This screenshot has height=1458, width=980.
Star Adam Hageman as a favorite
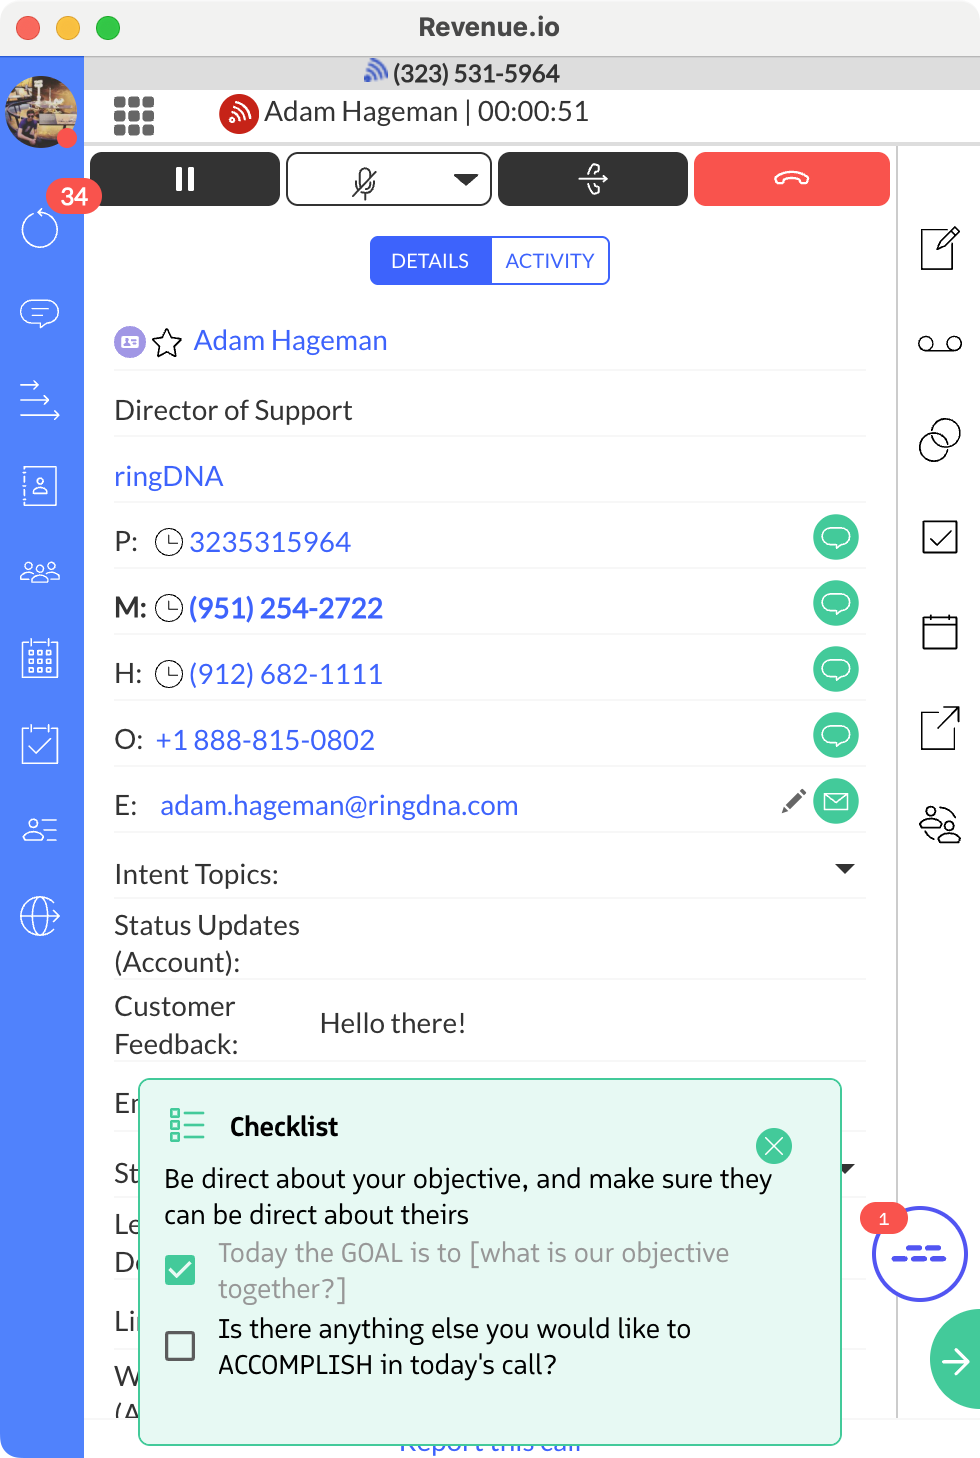coord(166,343)
